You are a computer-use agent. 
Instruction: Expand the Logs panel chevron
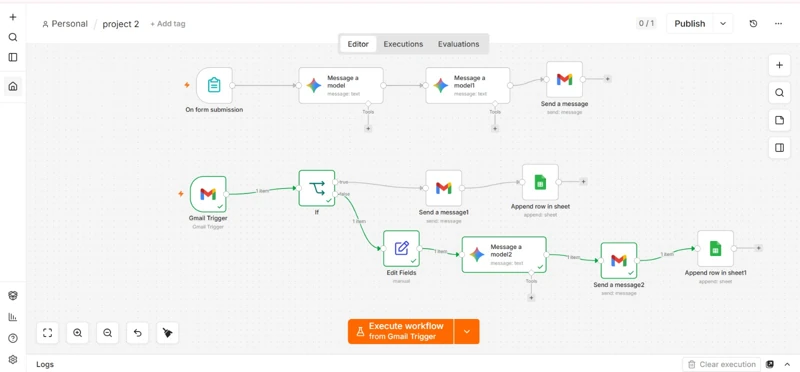pos(787,364)
